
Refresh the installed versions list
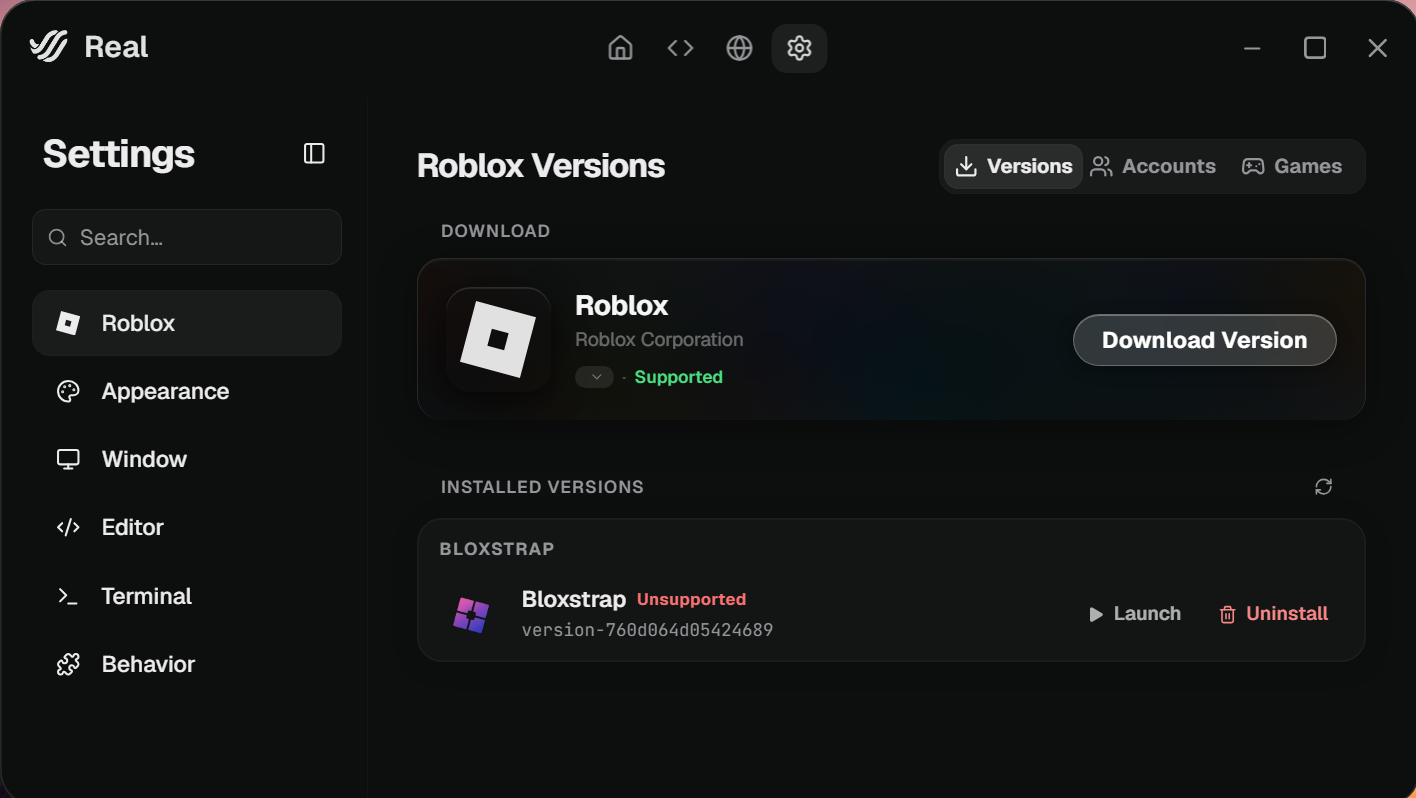point(1323,487)
